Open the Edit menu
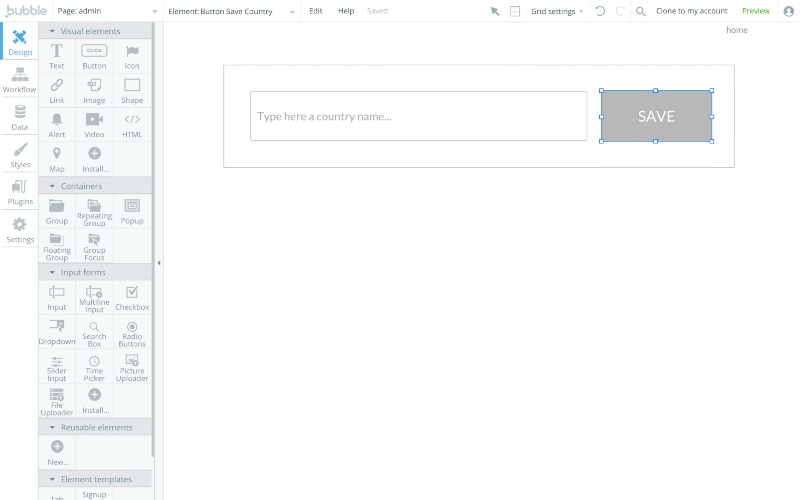Image resolution: width=800 pixels, height=500 pixels. click(x=315, y=11)
